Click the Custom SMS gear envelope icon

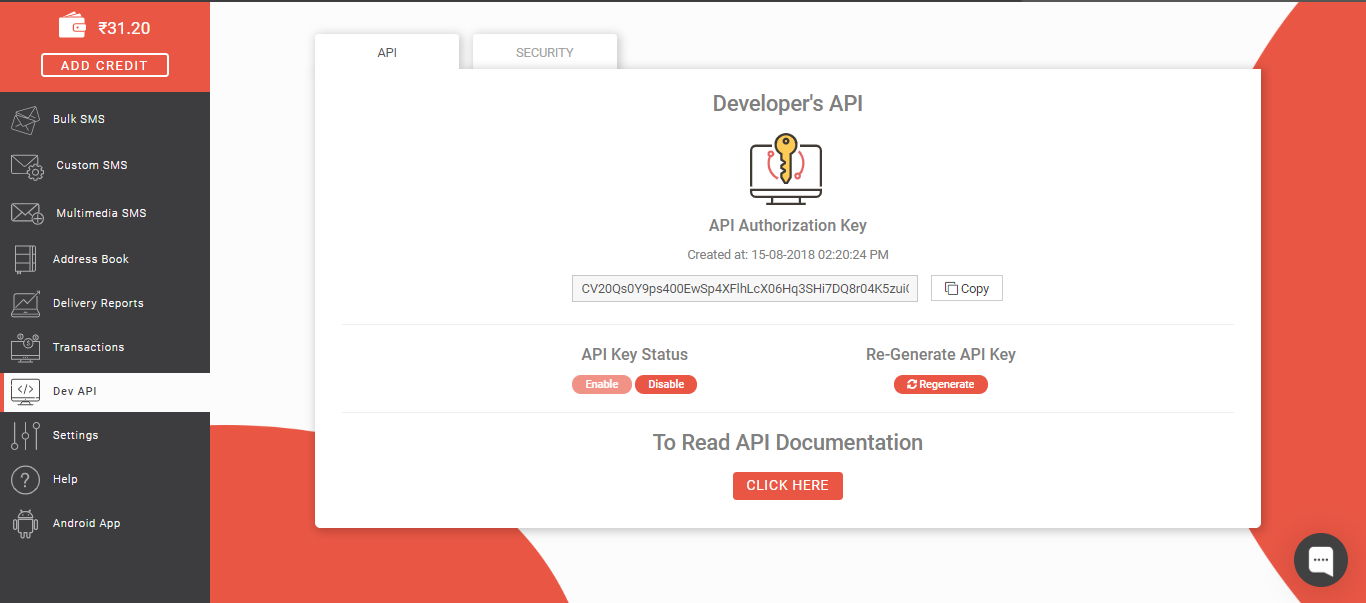27,166
